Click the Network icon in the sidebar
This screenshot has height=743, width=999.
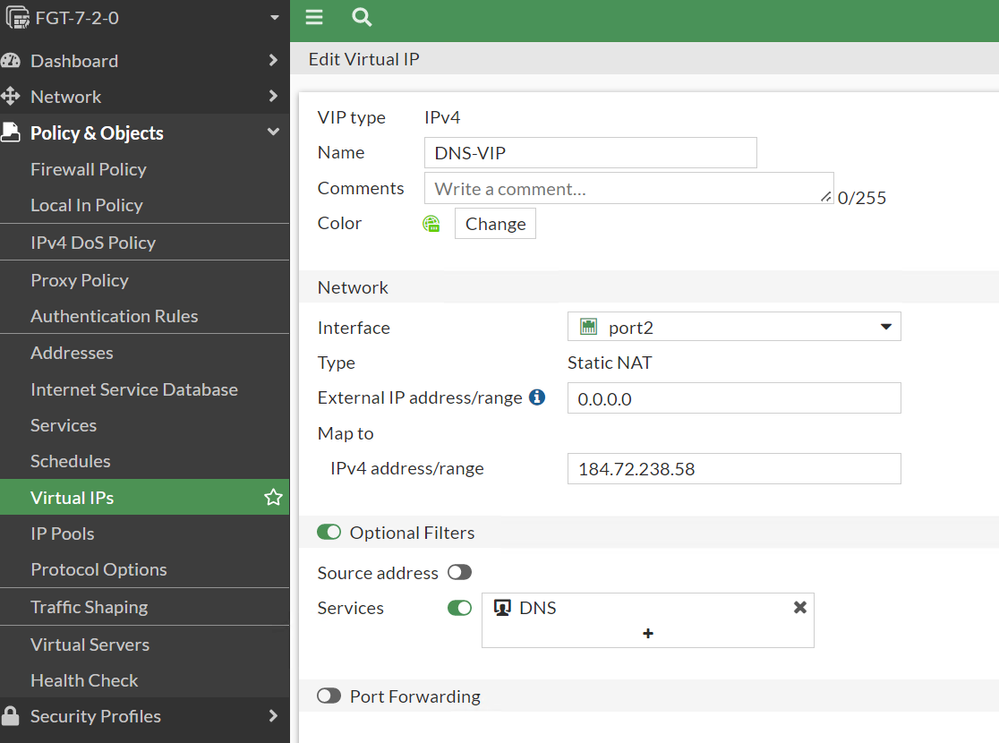coord(11,96)
